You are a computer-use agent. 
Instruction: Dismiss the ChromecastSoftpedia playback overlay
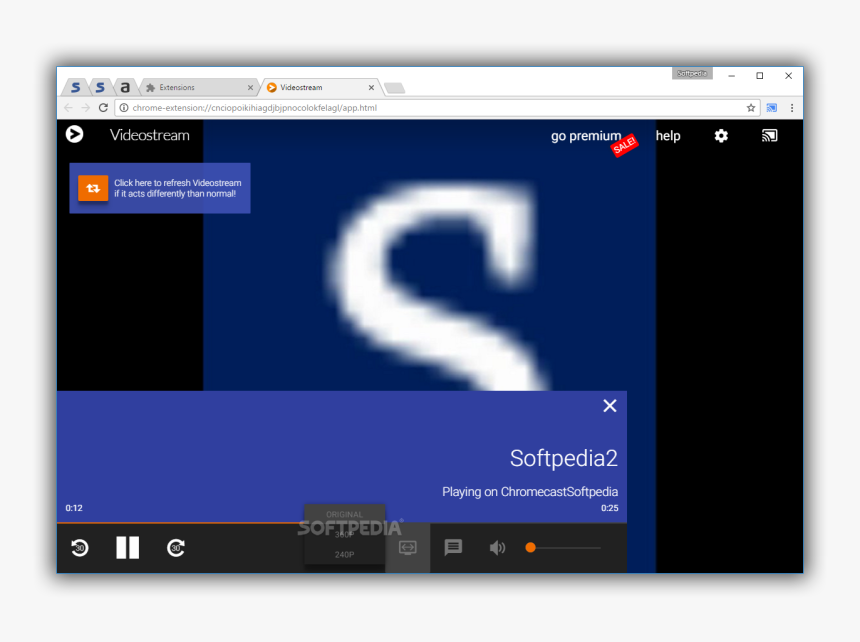[x=610, y=406]
